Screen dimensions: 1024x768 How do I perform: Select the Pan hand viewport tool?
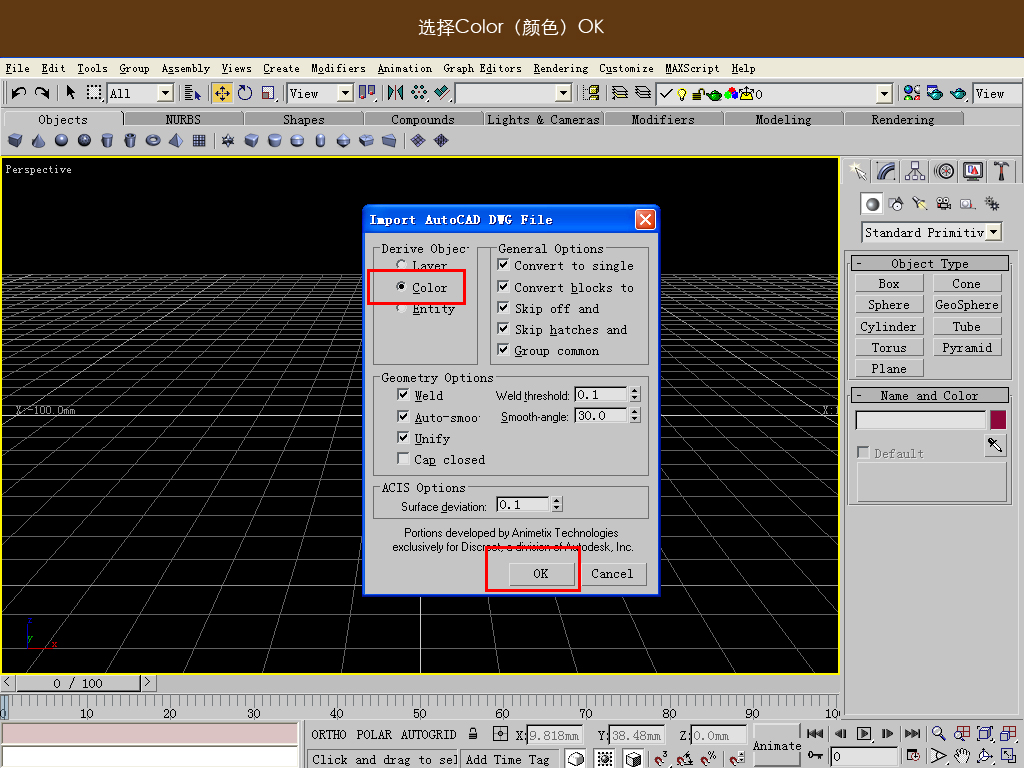tap(961, 756)
